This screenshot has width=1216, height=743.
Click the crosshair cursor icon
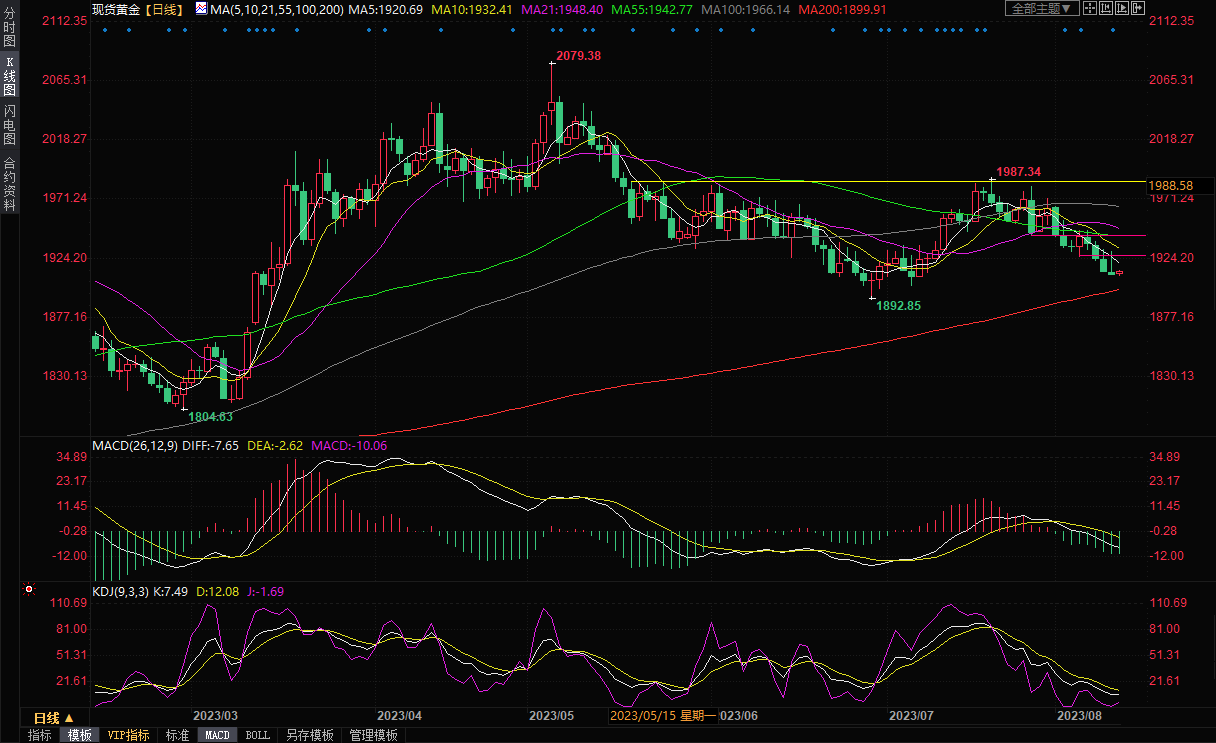1091,8
